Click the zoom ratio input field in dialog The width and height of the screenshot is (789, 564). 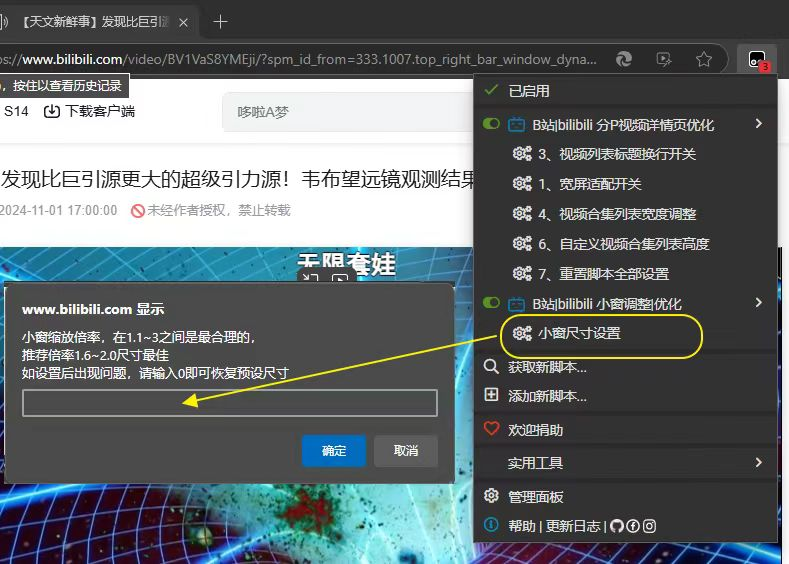pos(230,403)
